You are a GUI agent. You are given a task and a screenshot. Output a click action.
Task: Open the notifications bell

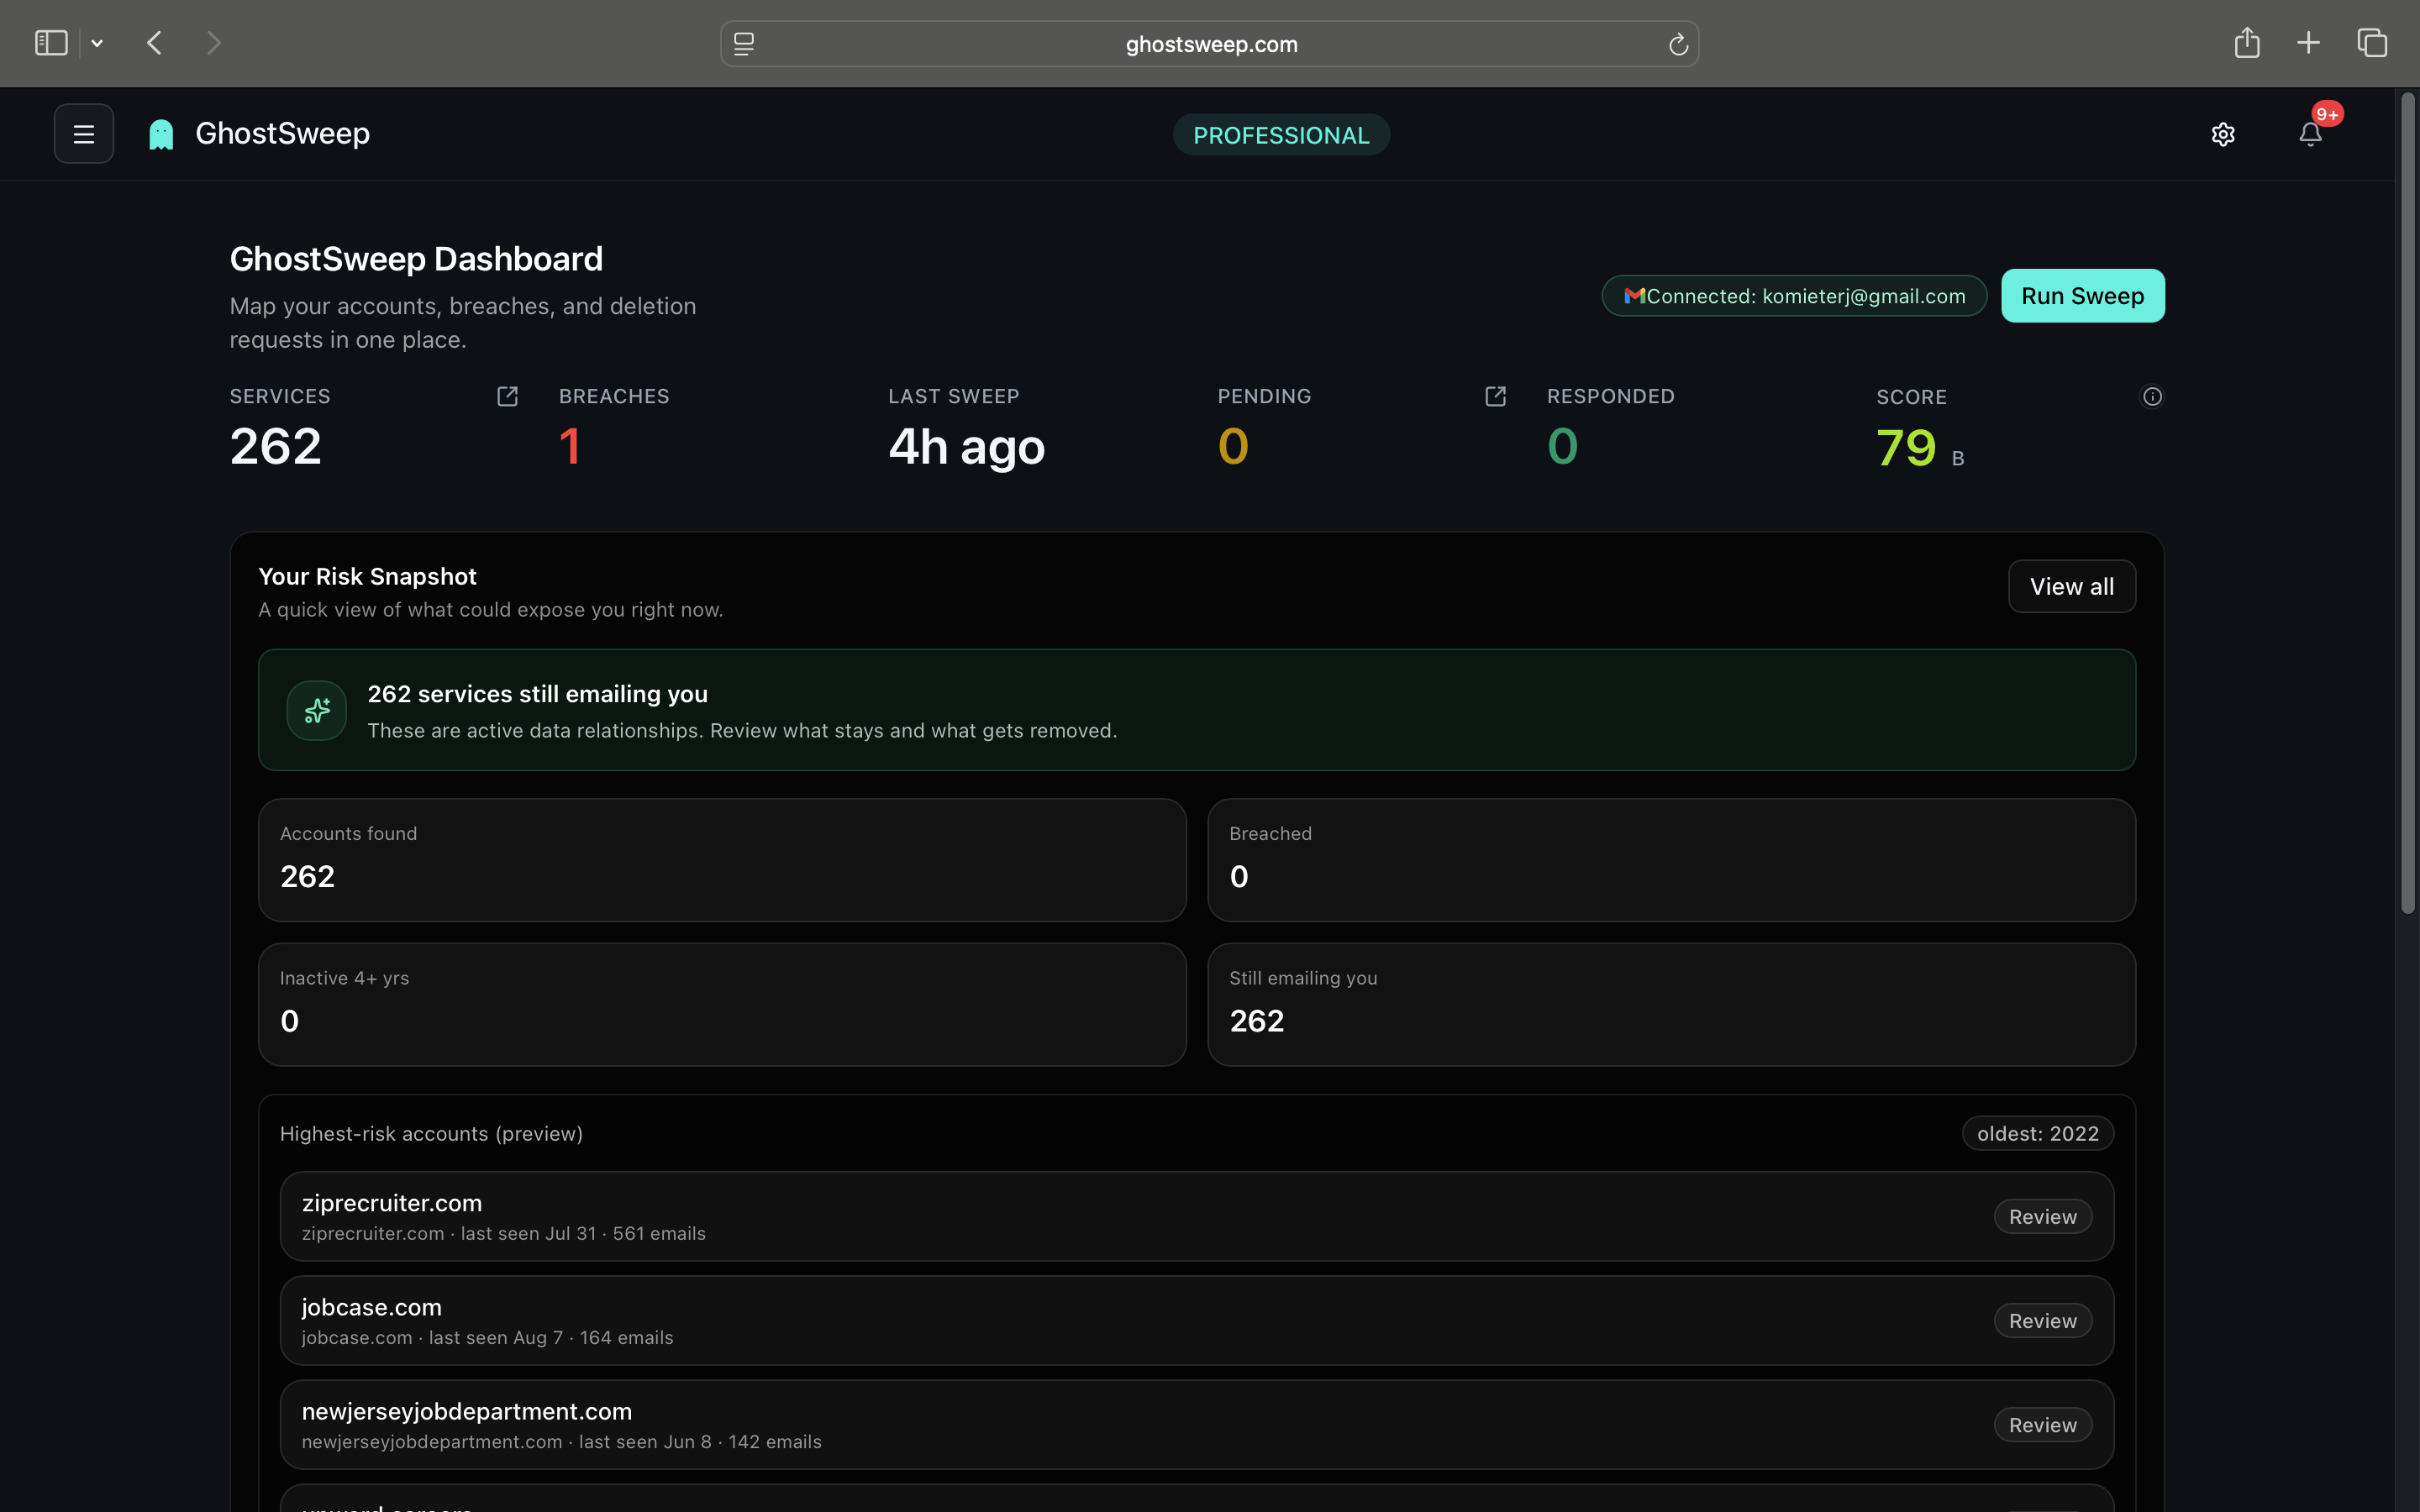click(2310, 134)
